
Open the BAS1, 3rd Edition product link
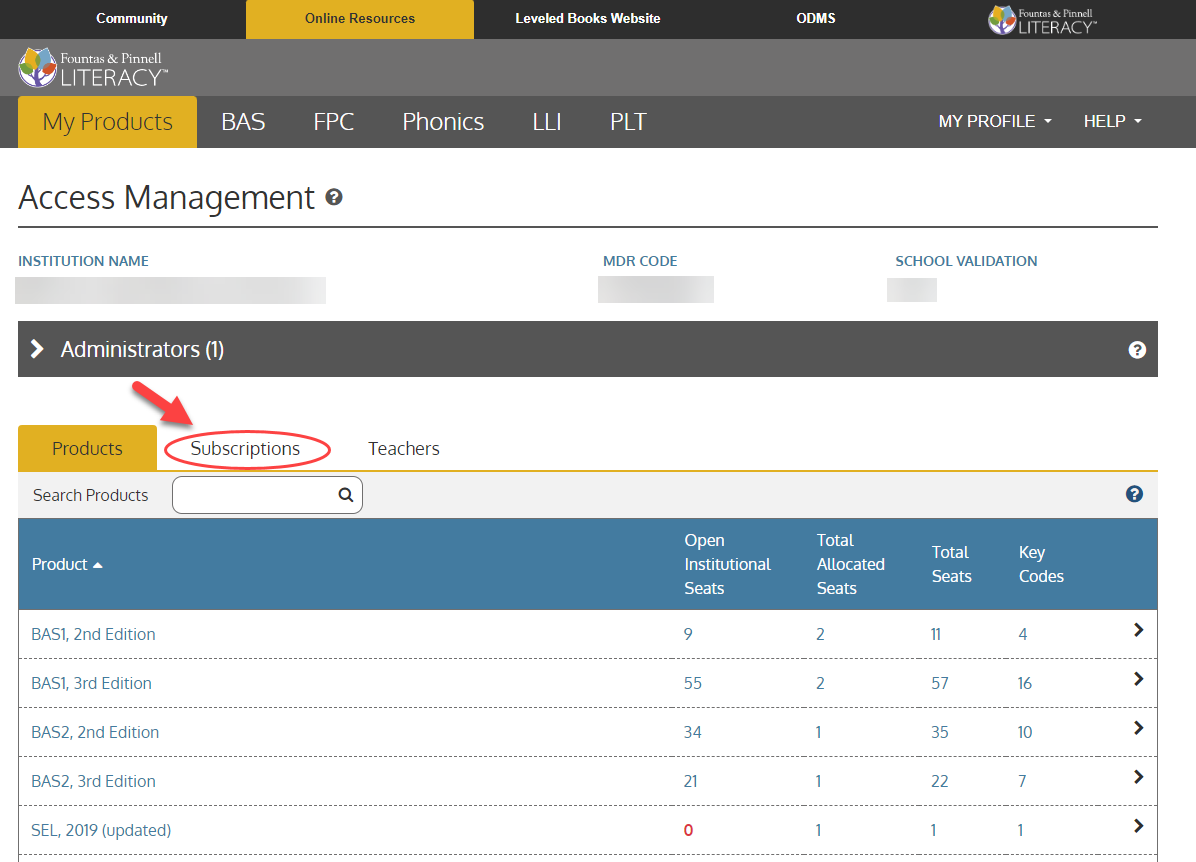(x=91, y=683)
